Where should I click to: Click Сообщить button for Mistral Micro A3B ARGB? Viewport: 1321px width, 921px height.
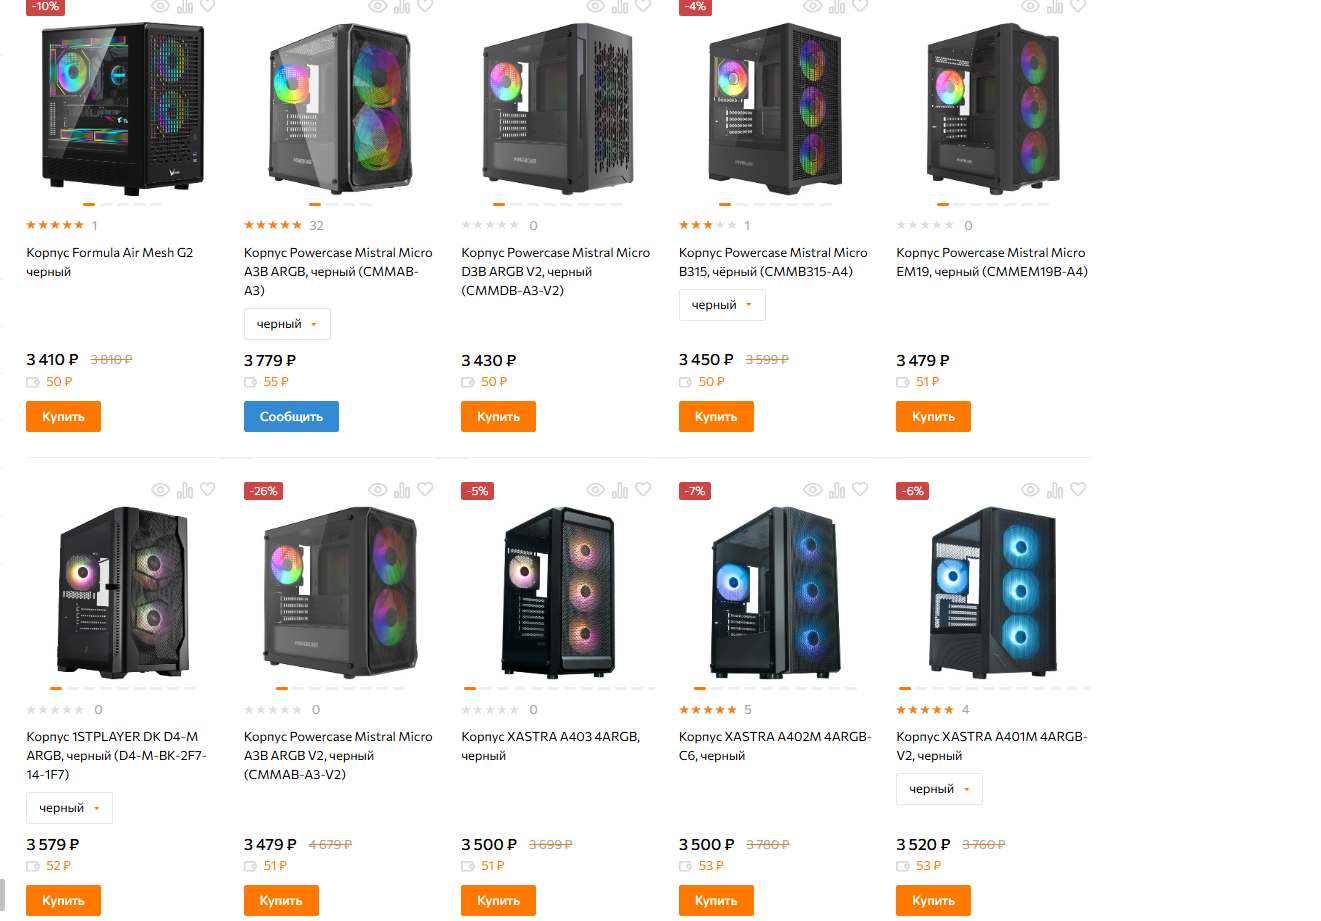click(291, 417)
